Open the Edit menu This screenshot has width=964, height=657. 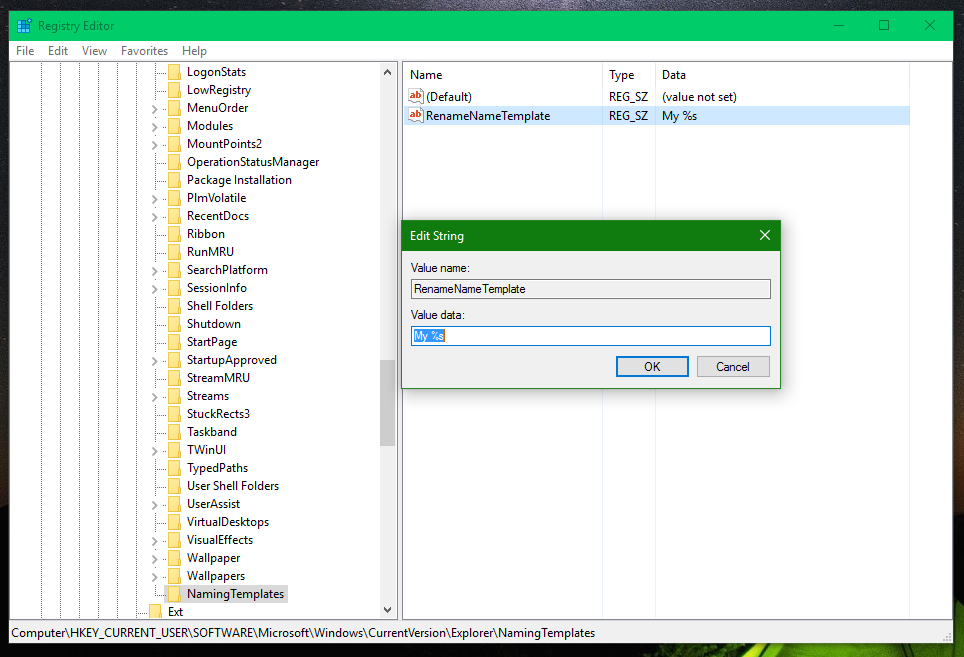click(x=58, y=50)
